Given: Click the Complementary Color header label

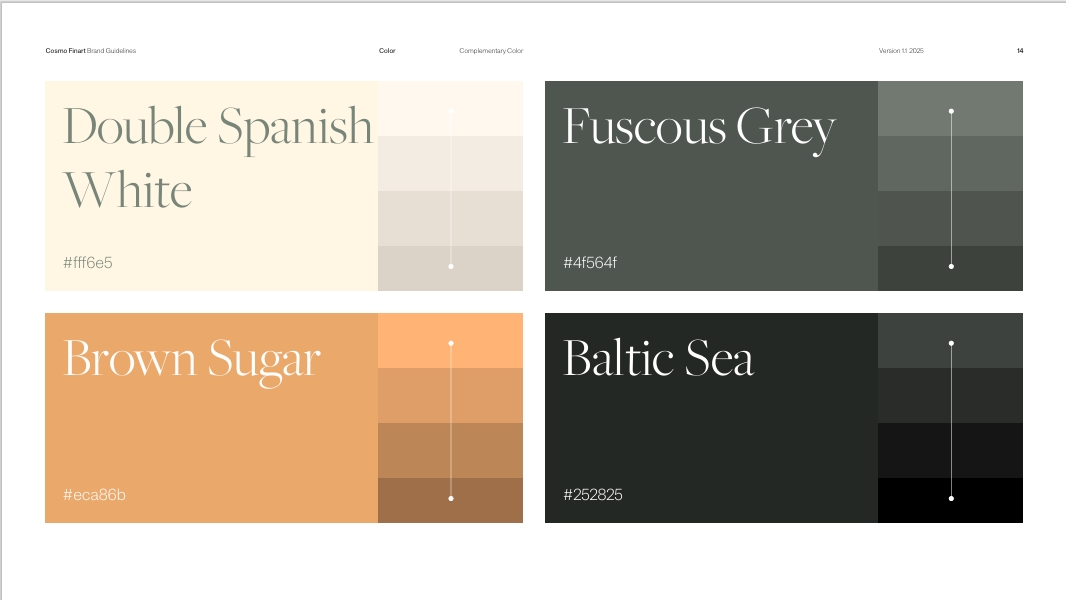Looking at the screenshot, I should coord(491,50).
